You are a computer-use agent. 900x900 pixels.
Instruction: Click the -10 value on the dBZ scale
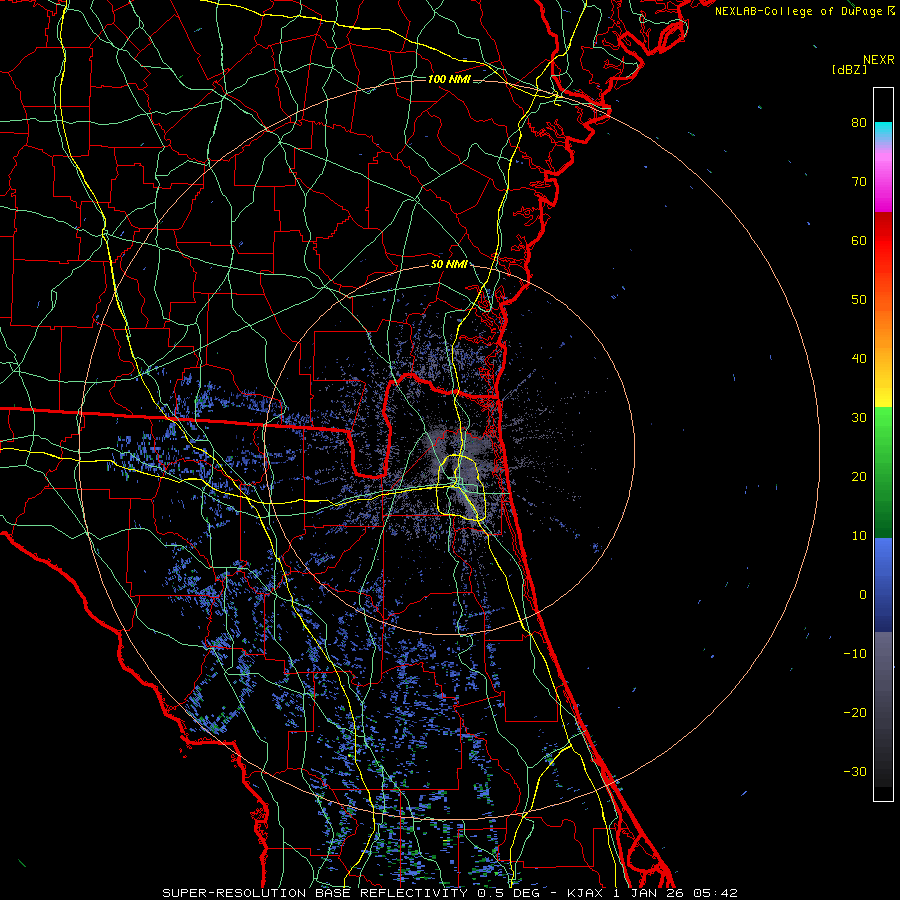(855, 654)
